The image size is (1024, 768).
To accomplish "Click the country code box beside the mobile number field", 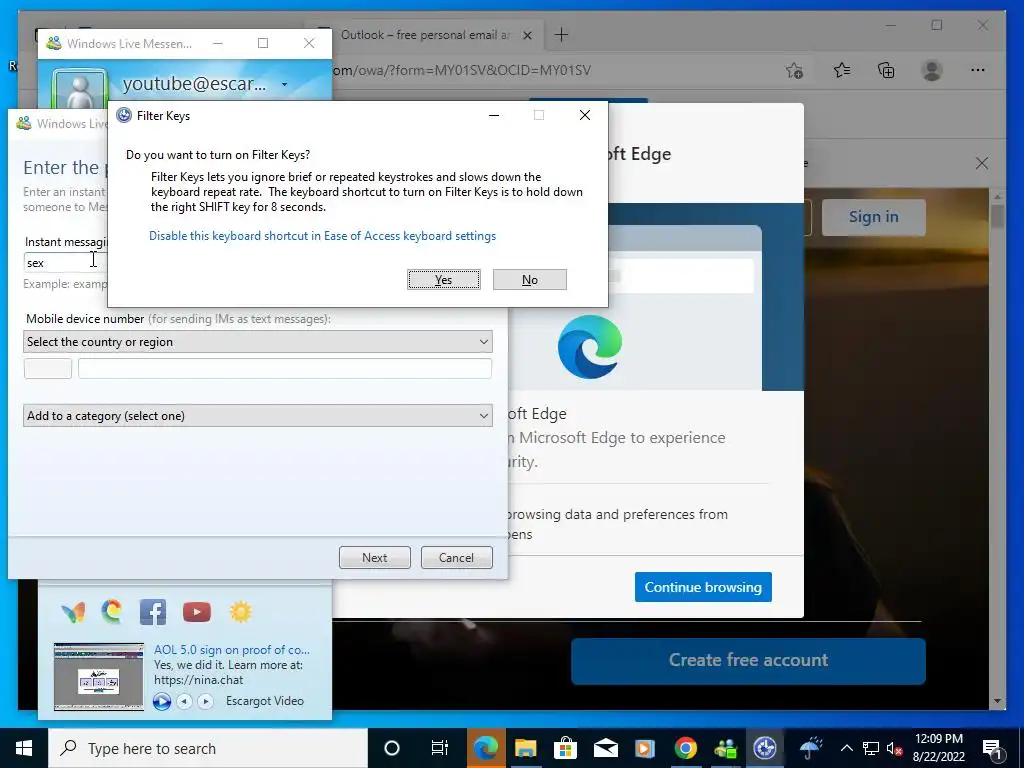I will 48,368.
